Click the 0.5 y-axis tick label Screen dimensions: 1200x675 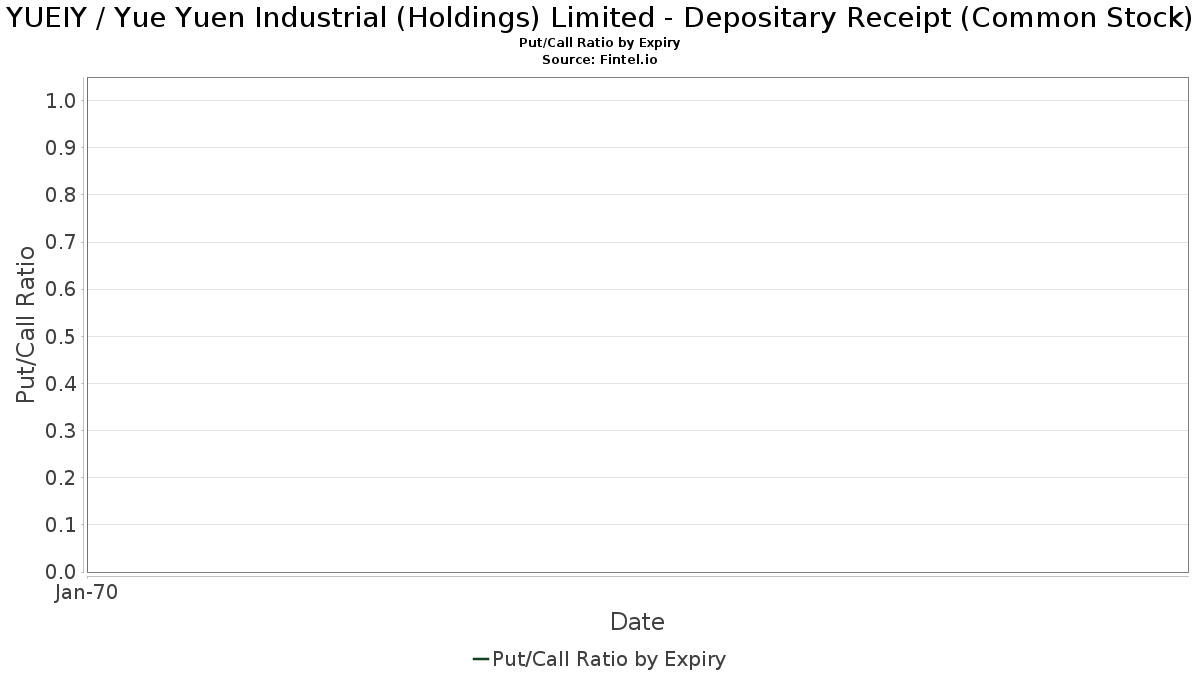(61, 336)
